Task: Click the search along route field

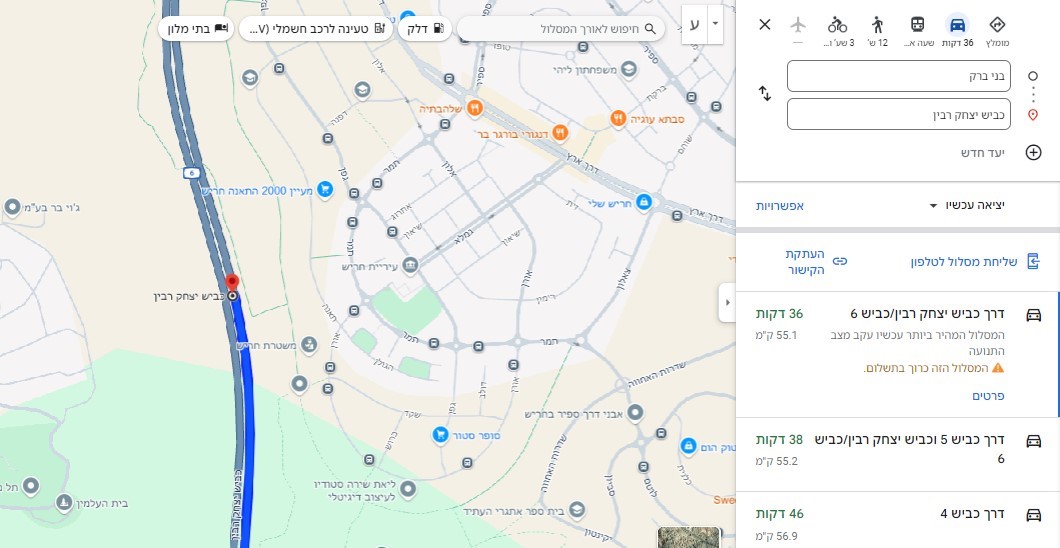Action: click(560, 29)
